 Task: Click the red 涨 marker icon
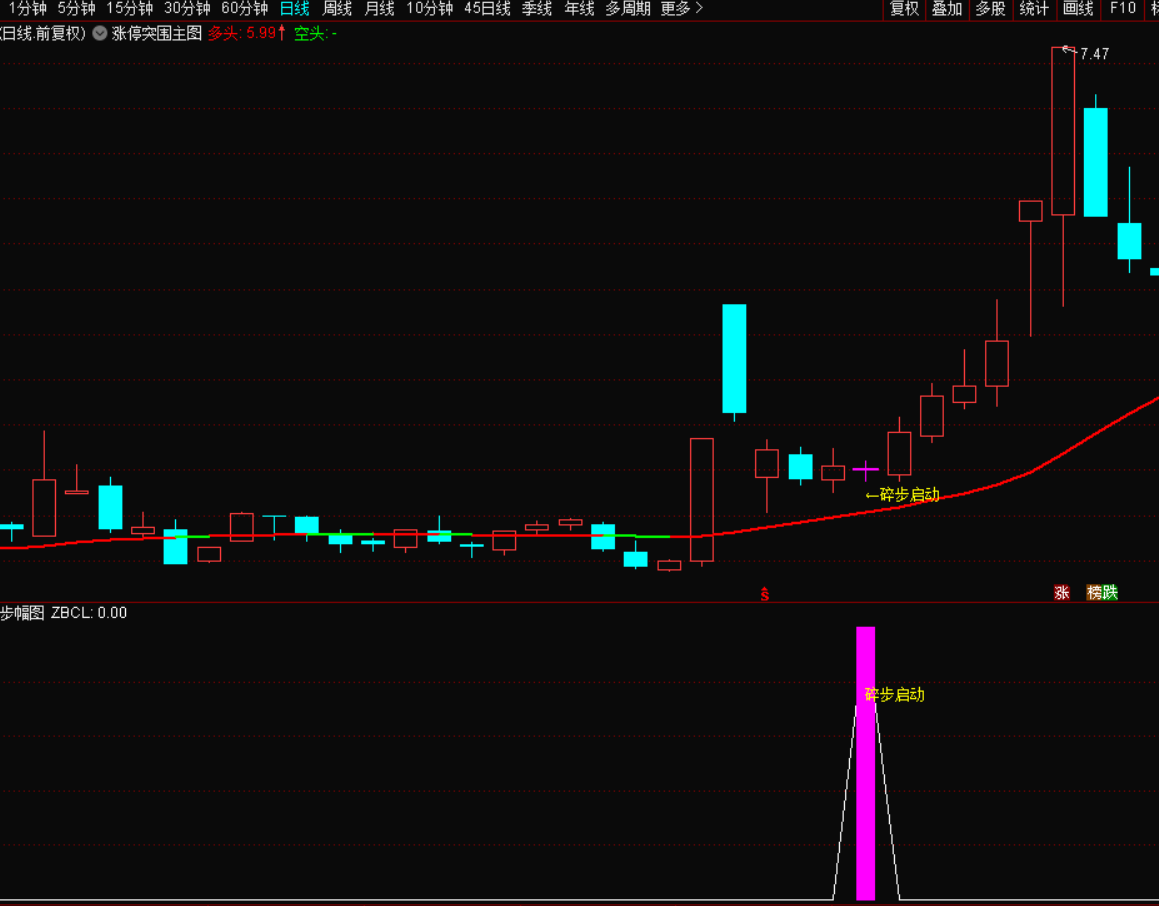click(x=1061, y=593)
